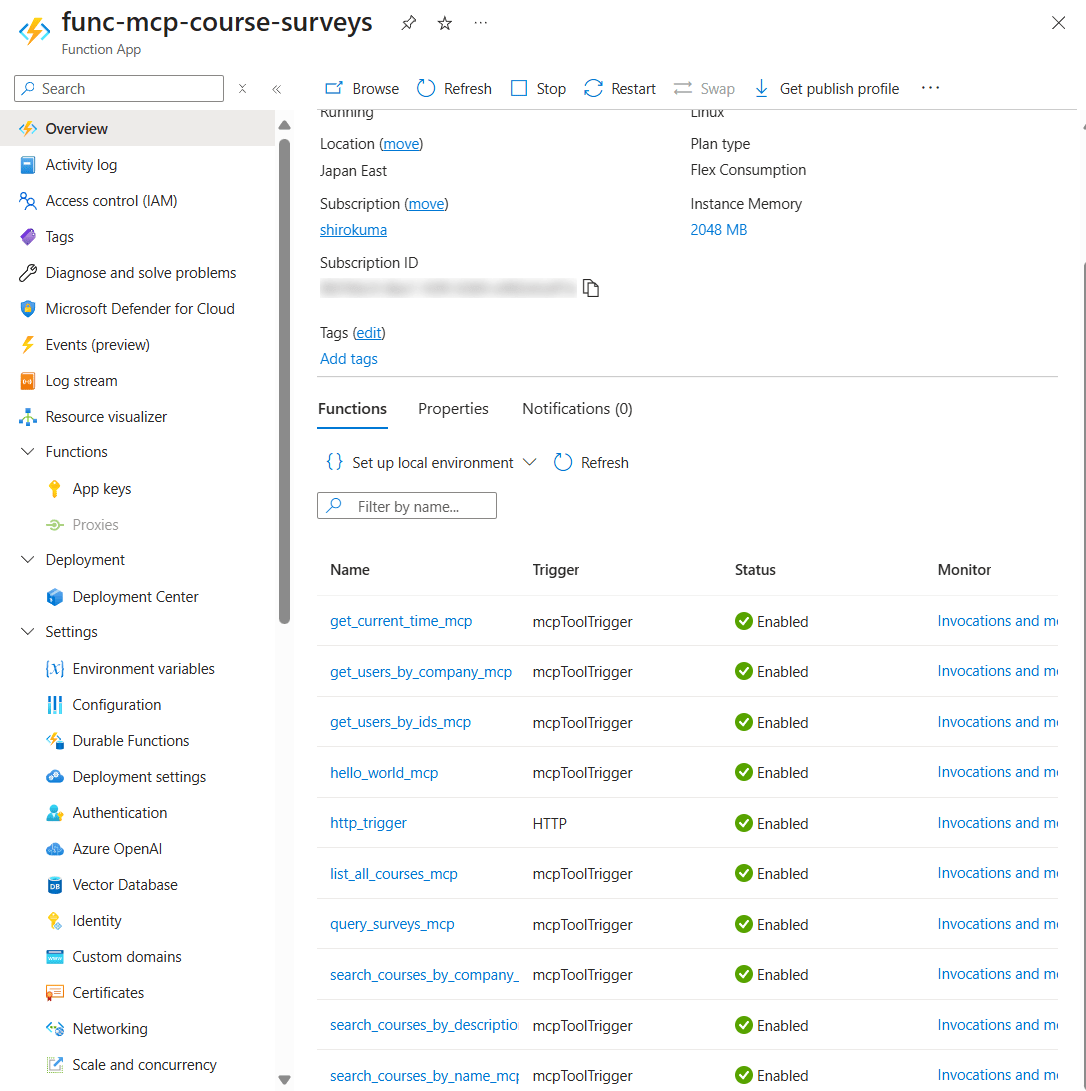This screenshot has height=1091, width=1086.
Task: Sort table by Name column header
Action: point(350,570)
